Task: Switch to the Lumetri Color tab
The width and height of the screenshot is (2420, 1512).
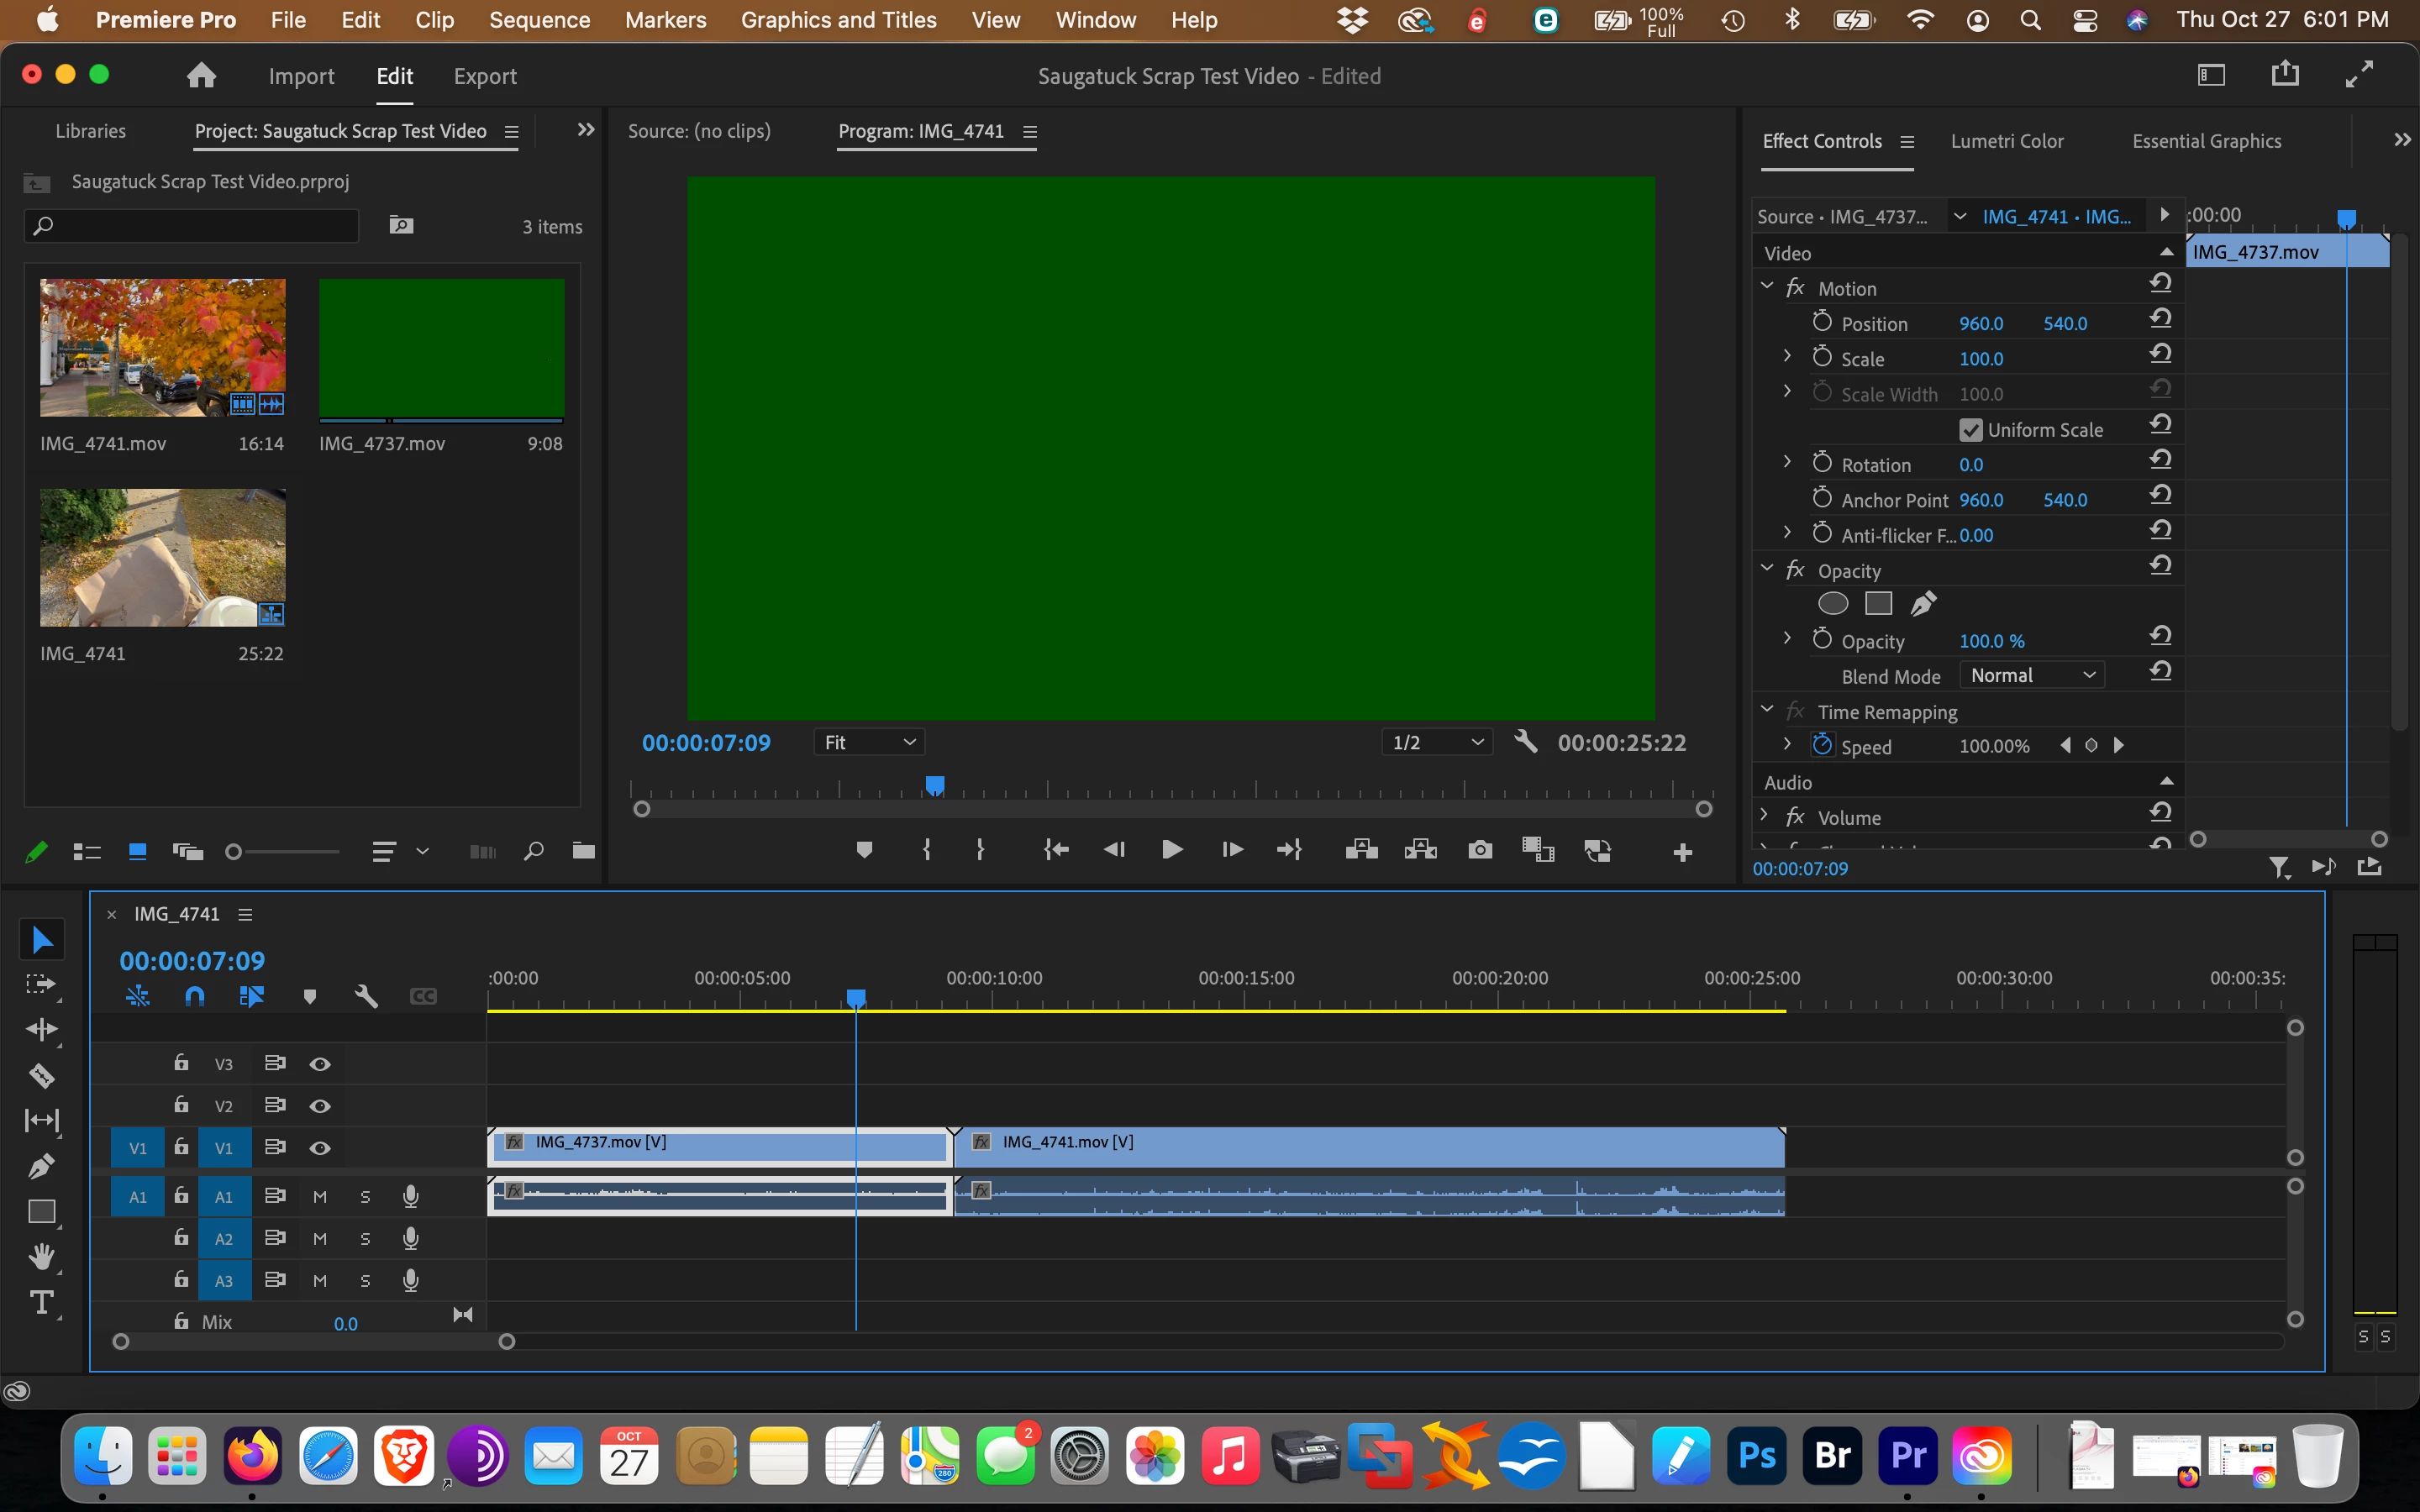Action: (2006, 141)
